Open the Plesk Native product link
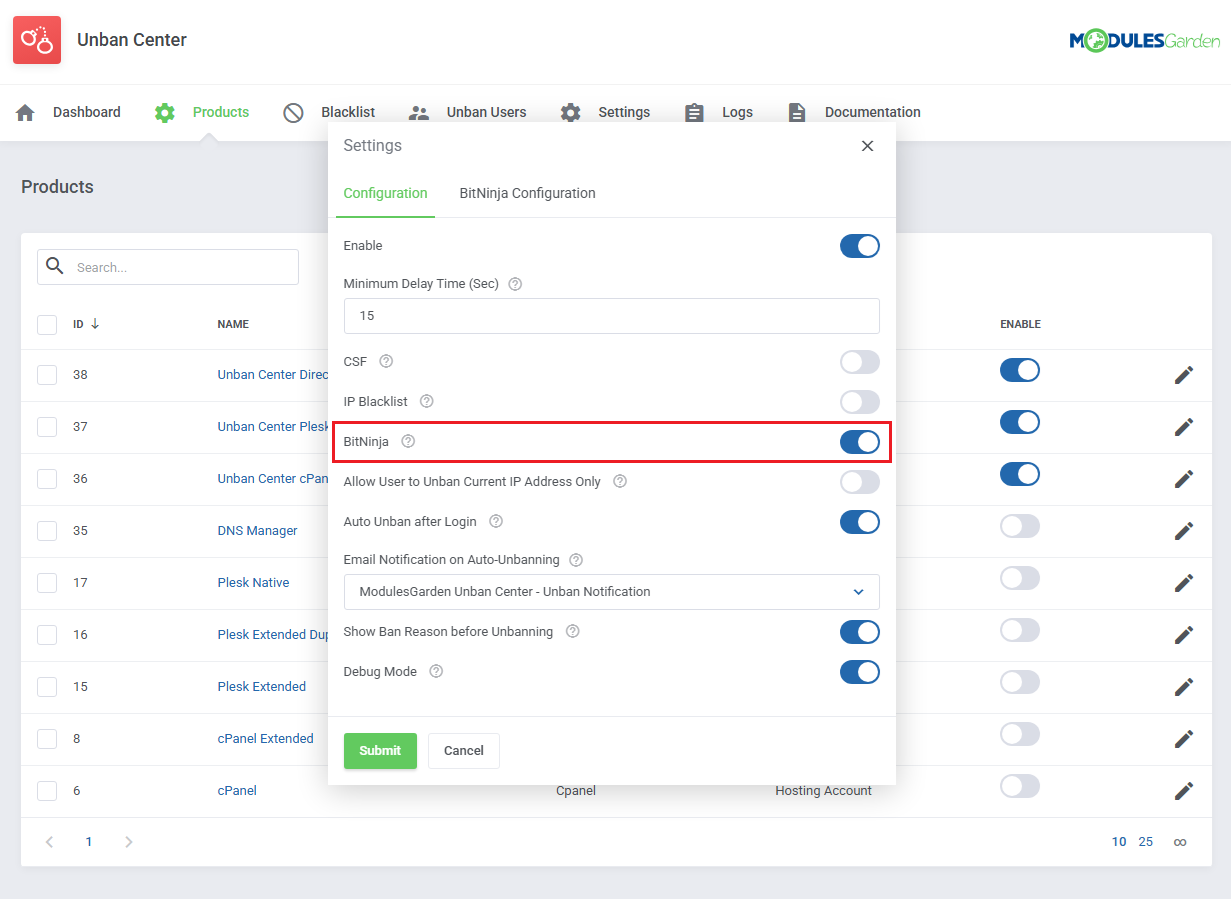1231x899 pixels. 253,582
